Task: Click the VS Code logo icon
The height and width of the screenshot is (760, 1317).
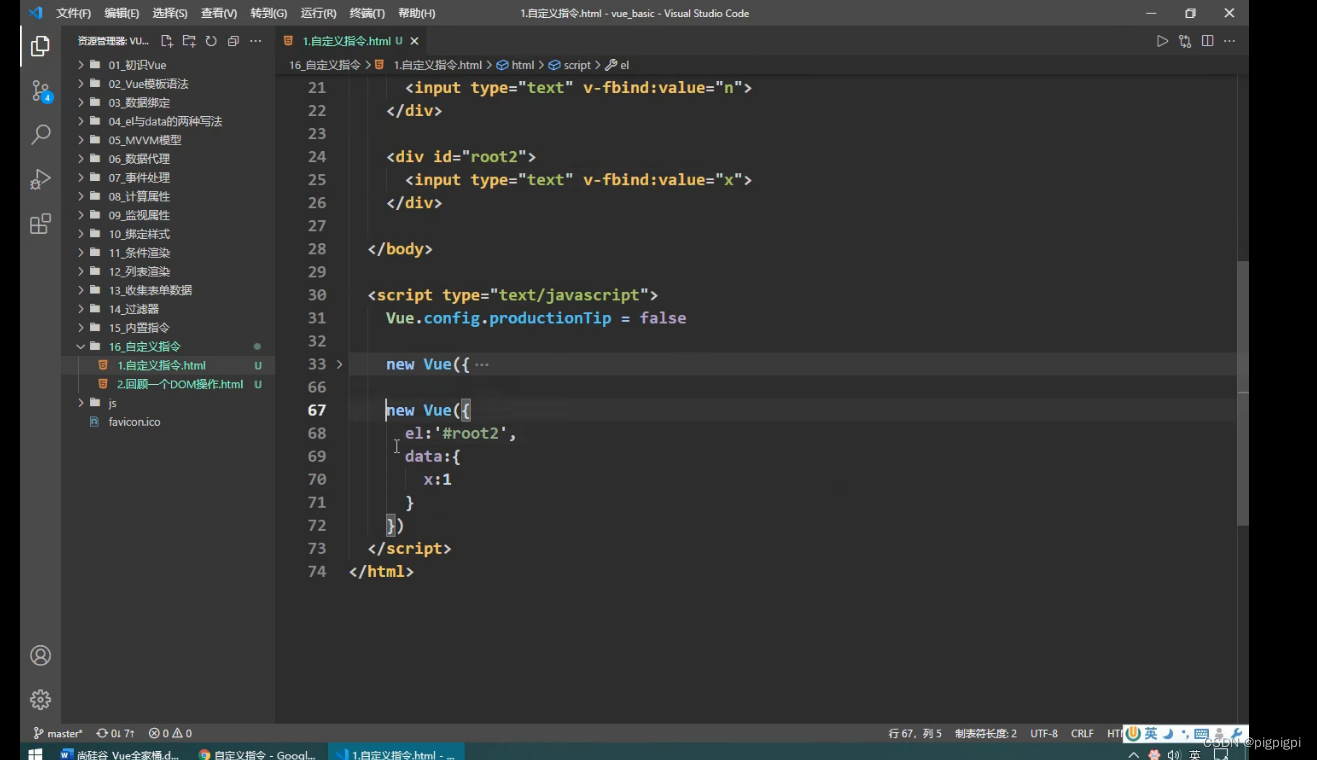Action: 36,13
